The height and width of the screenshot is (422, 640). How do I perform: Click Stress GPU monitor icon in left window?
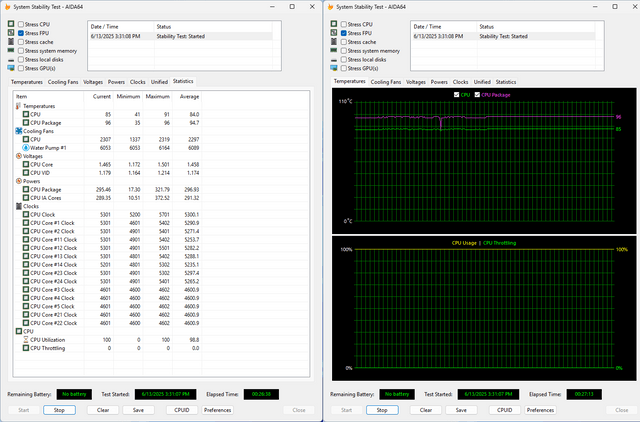click(x=11, y=68)
